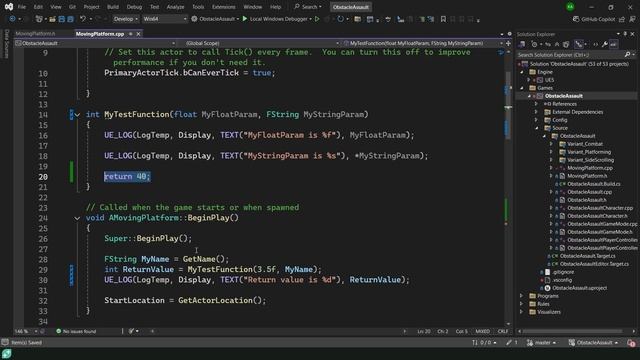Screen dimensions: 640x360
Task: Click the Undo arrow icon
Action: [x=83, y=19]
